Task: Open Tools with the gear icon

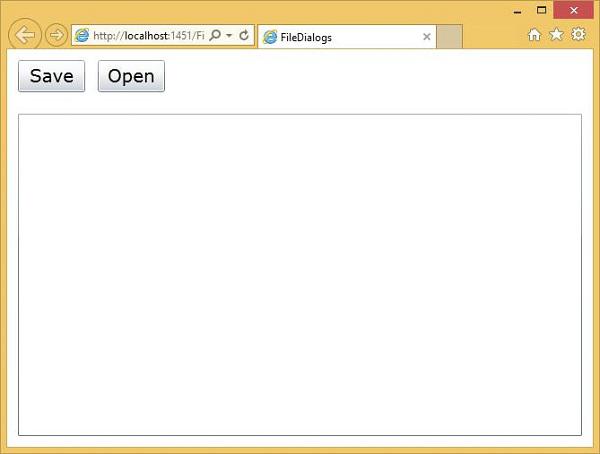Action: pyautogui.click(x=578, y=34)
